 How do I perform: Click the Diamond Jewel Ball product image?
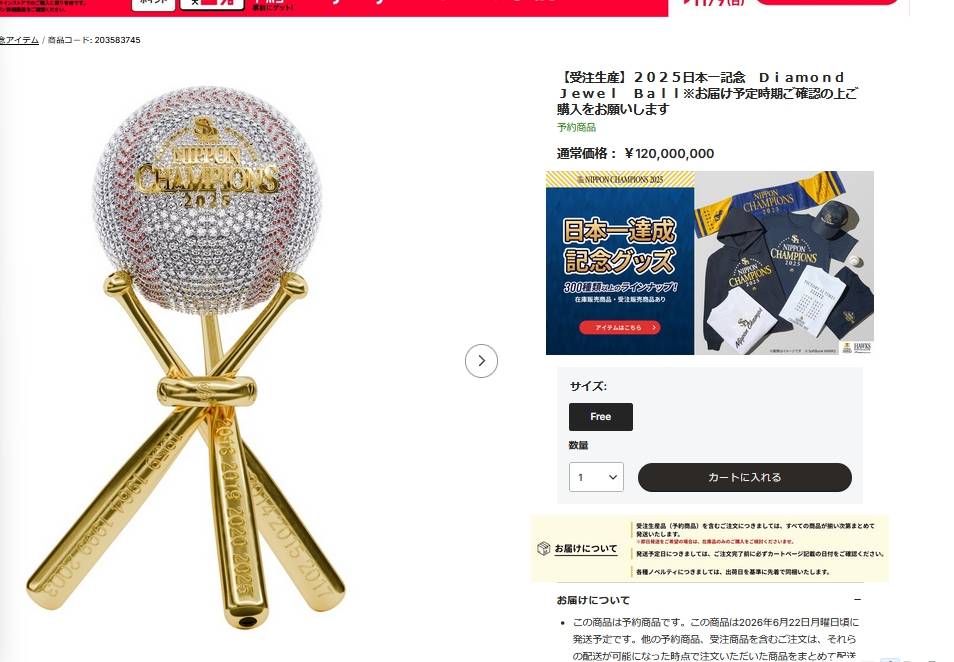pos(189,356)
